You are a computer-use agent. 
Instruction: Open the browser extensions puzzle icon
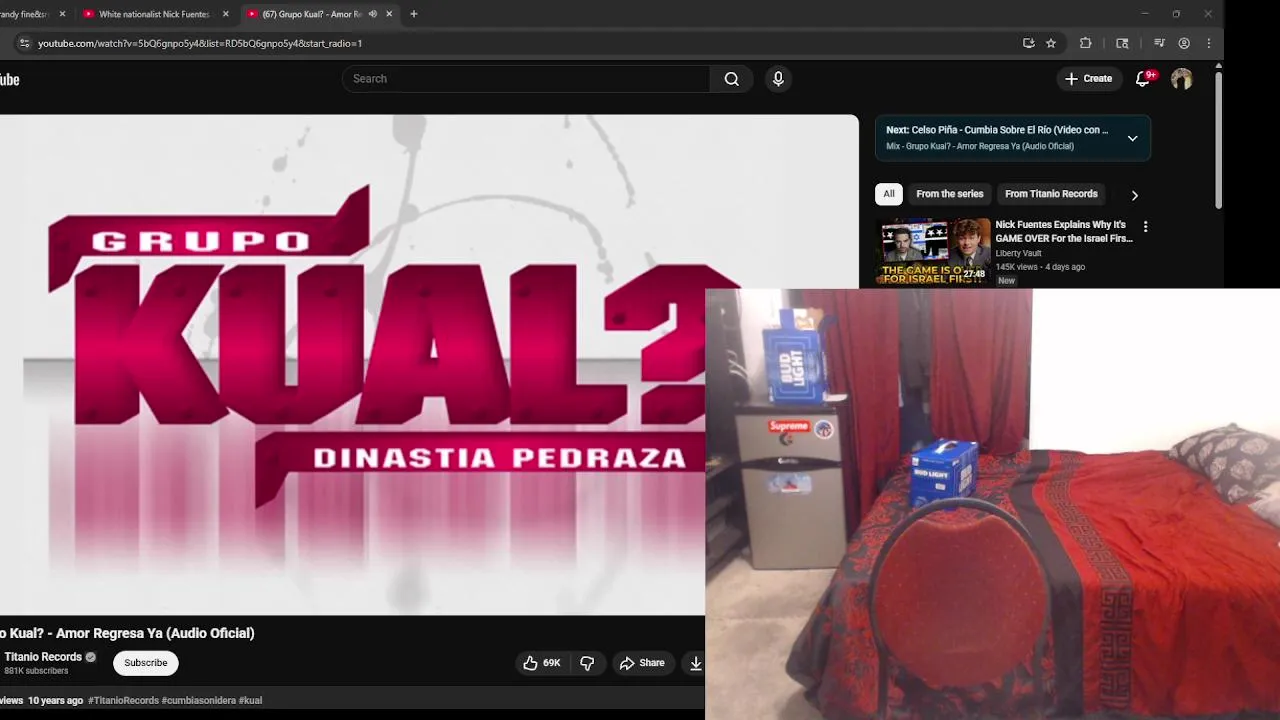pyautogui.click(x=1085, y=43)
